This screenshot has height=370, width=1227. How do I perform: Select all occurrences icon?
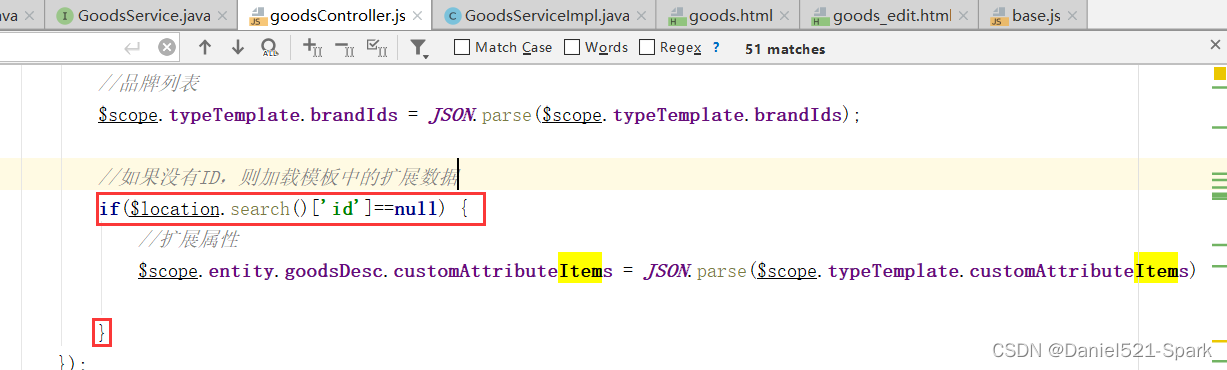coord(378,47)
